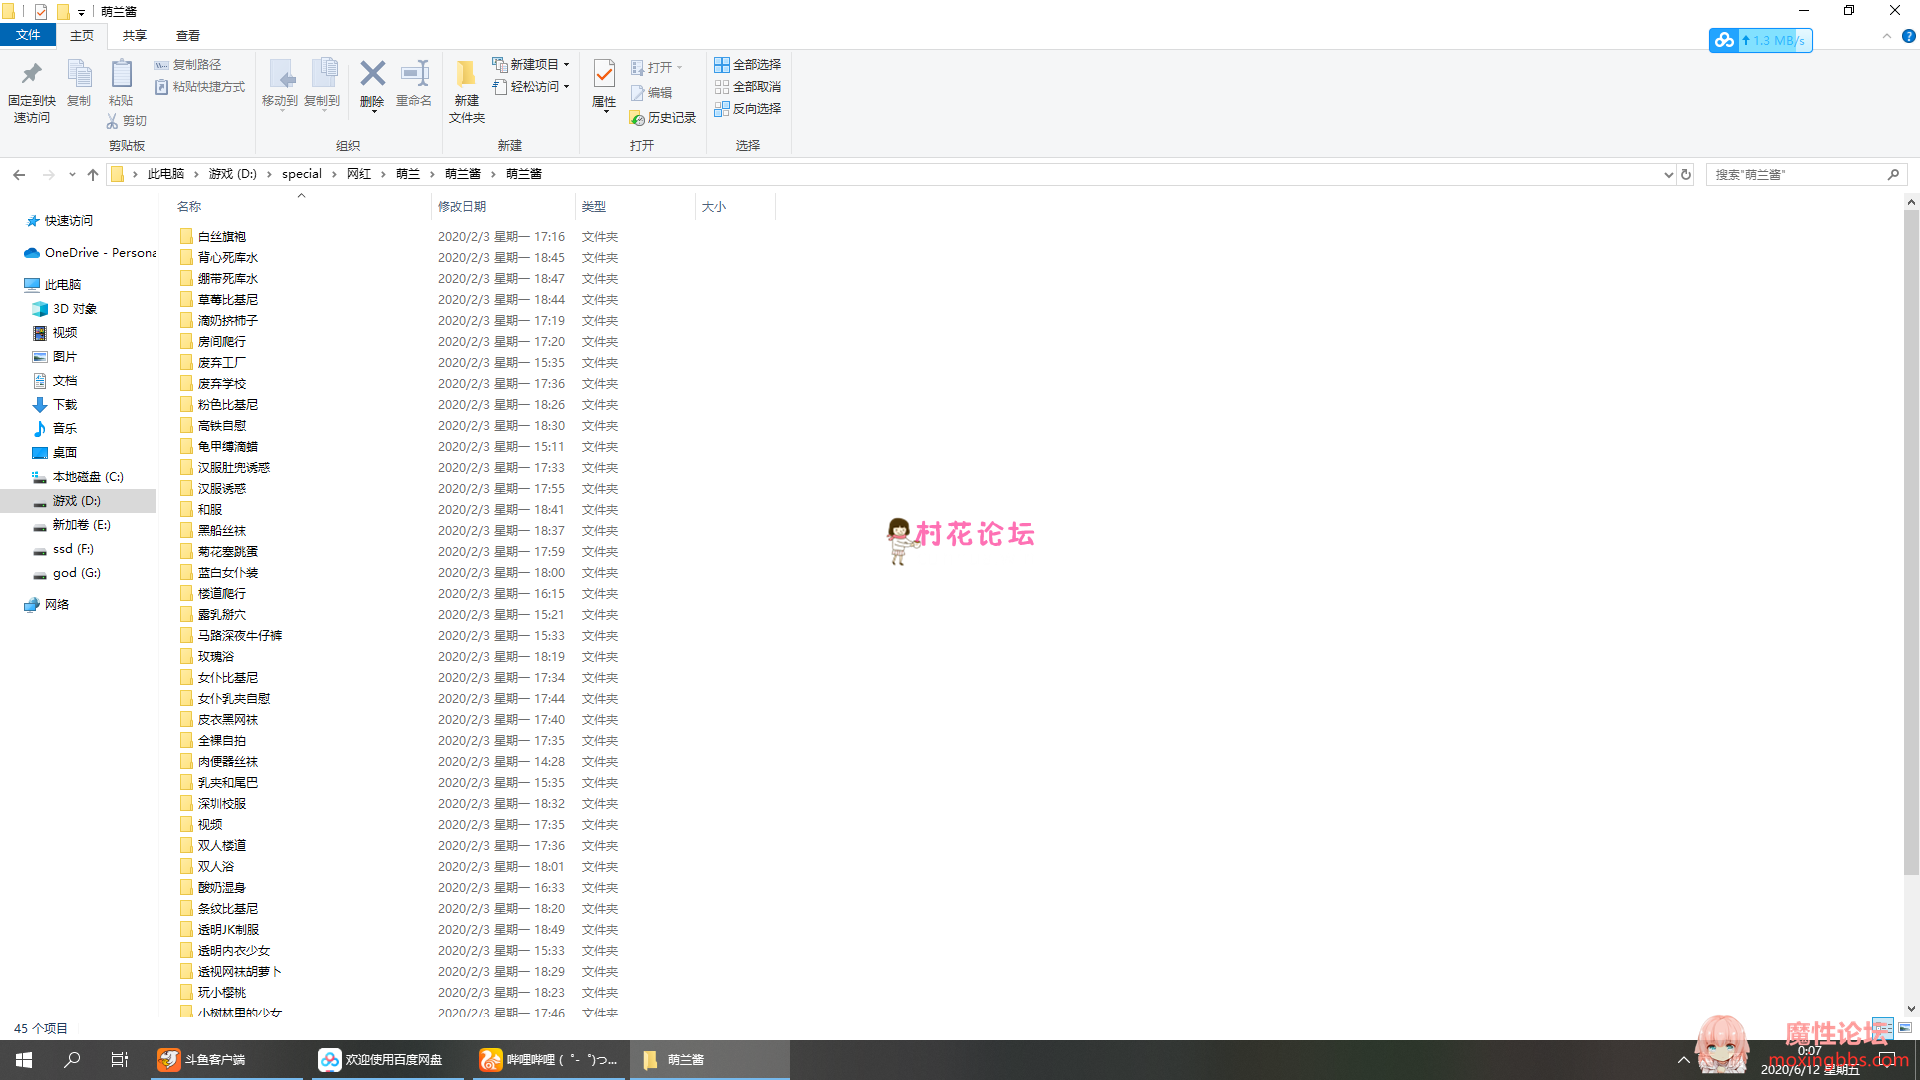Refresh the folder view
Screen dimensions: 1920x1080
[x=1686, y=175]
